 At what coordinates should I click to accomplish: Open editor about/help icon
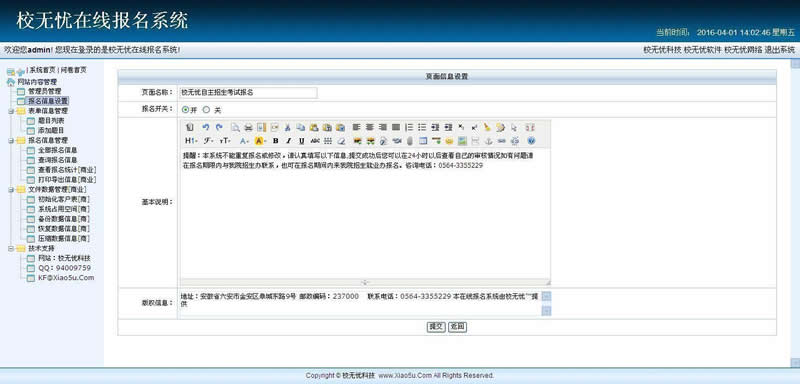click(531, 141)
